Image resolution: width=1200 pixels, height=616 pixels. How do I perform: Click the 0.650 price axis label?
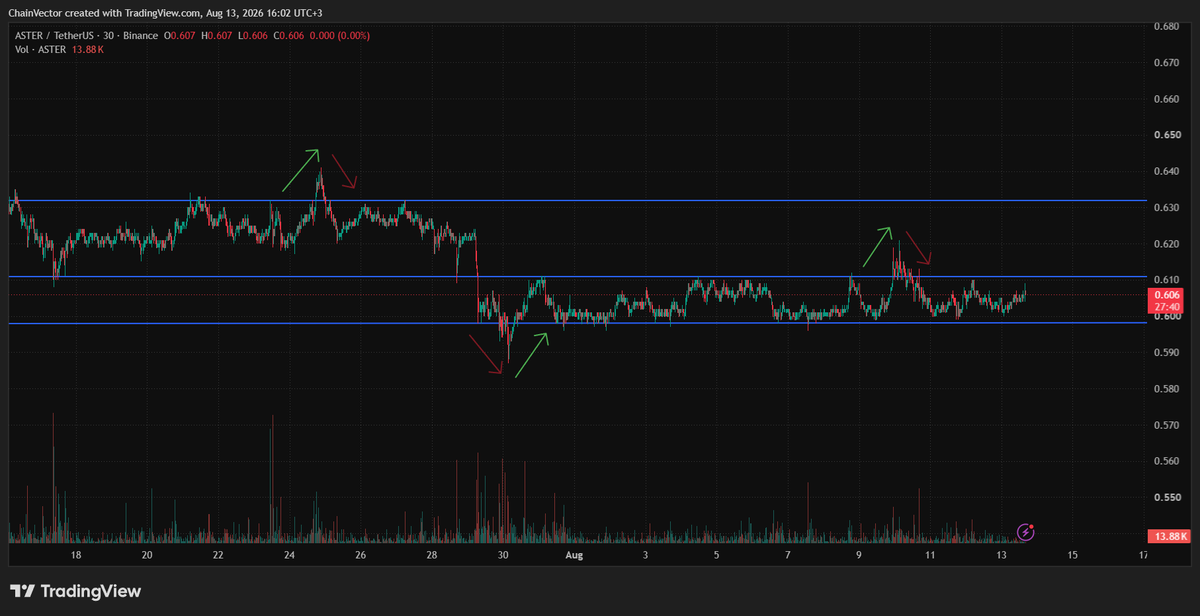click(x=1167, y=135)
